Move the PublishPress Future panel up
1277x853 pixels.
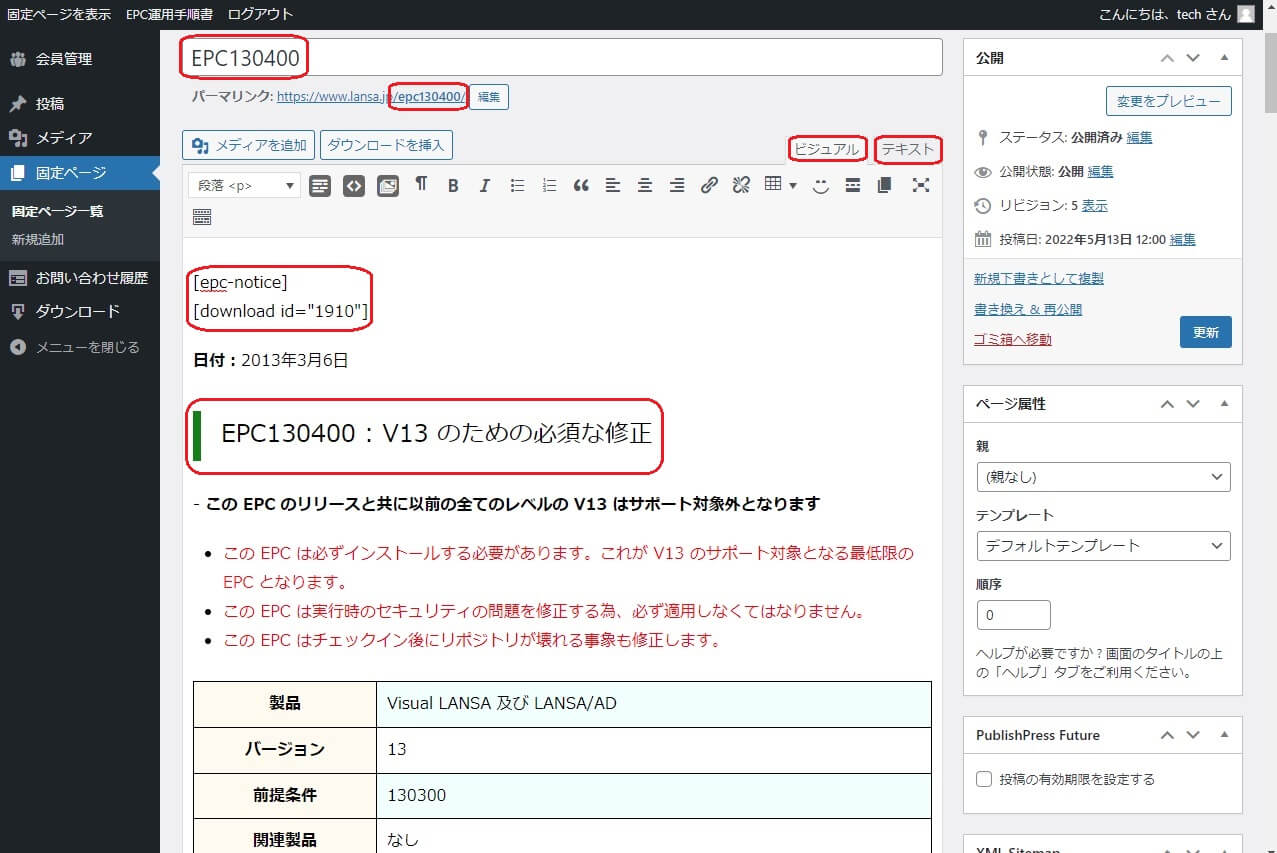[x=1167, y=735]
